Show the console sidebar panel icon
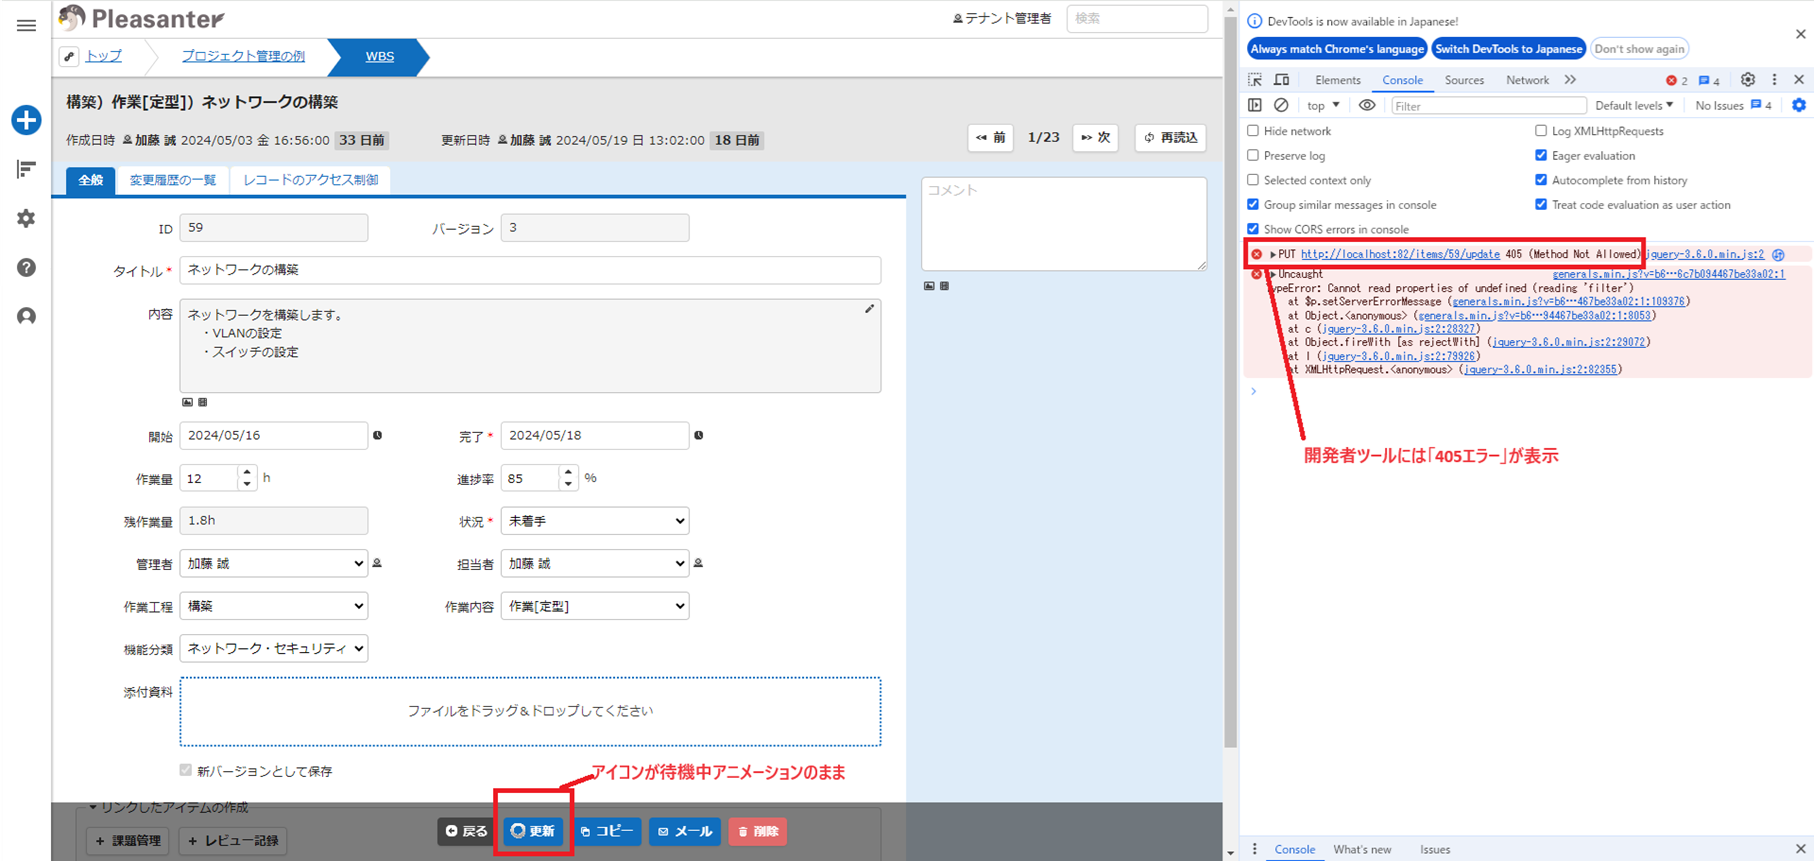Image resolution: width=1814 pixels, height=861 pixels. point(1255,105)
